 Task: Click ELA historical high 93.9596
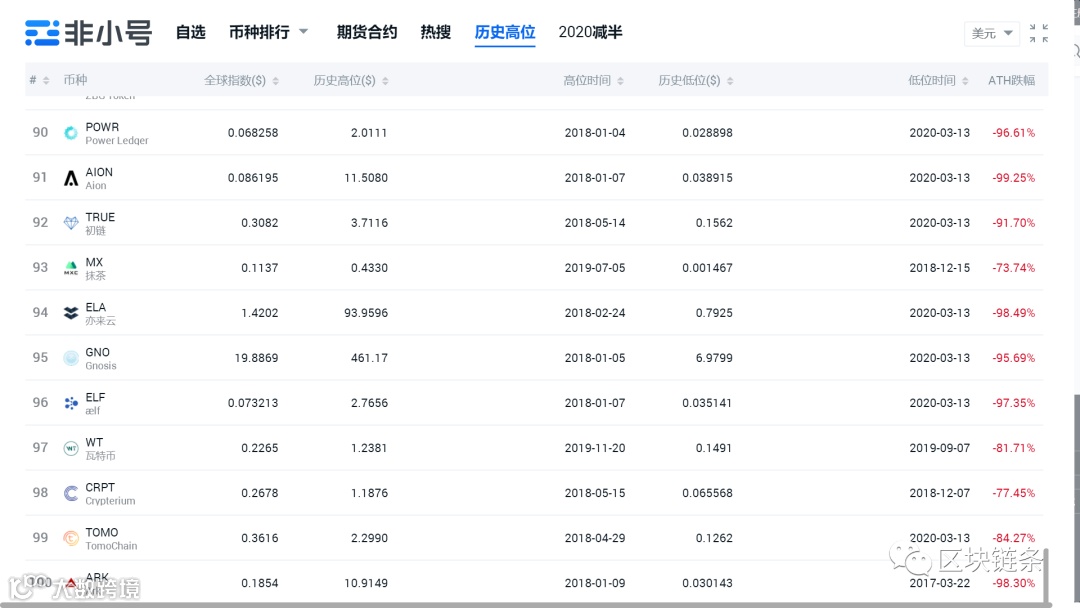(366, 313)
